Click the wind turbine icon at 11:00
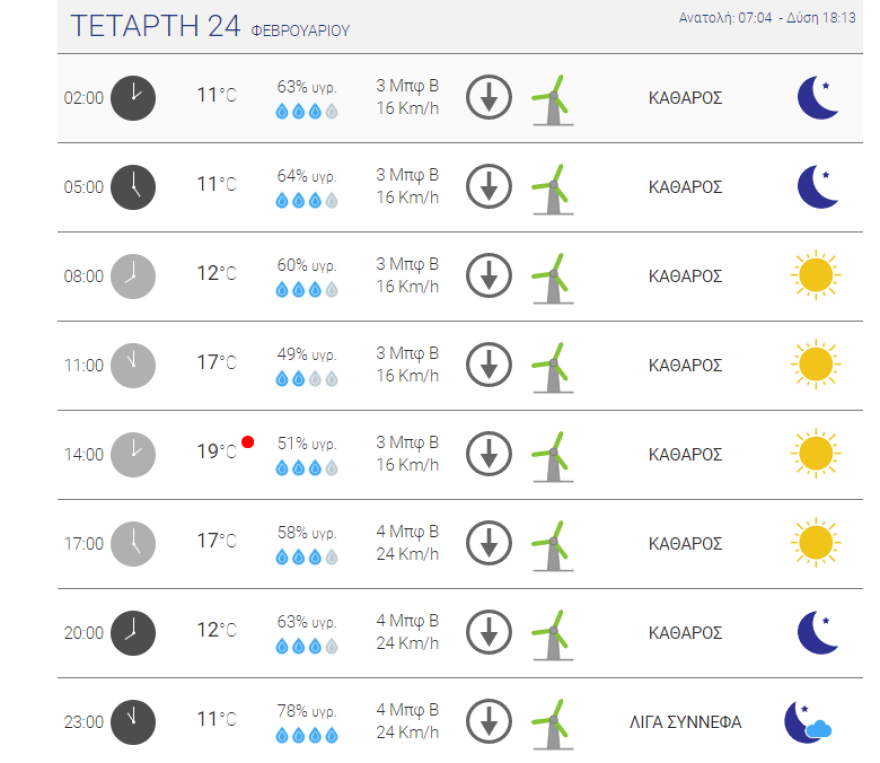The height and width of the screenshot is (763, 880). 550,366
